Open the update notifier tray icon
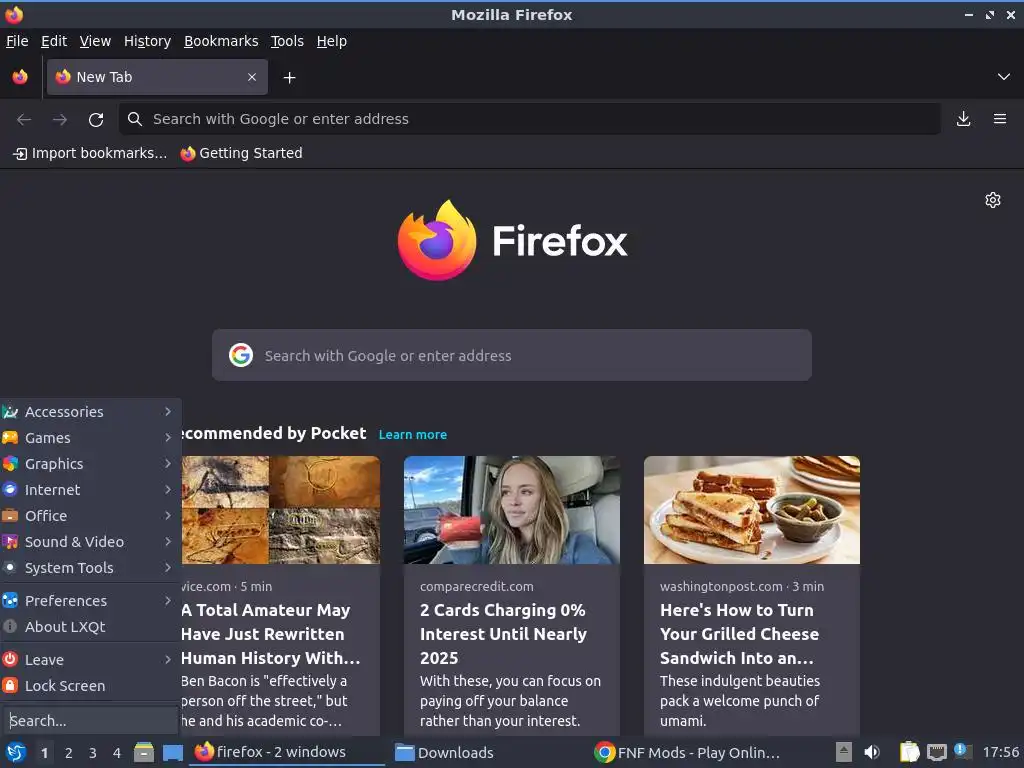The image size is (1024, 768). click(962, 752)
